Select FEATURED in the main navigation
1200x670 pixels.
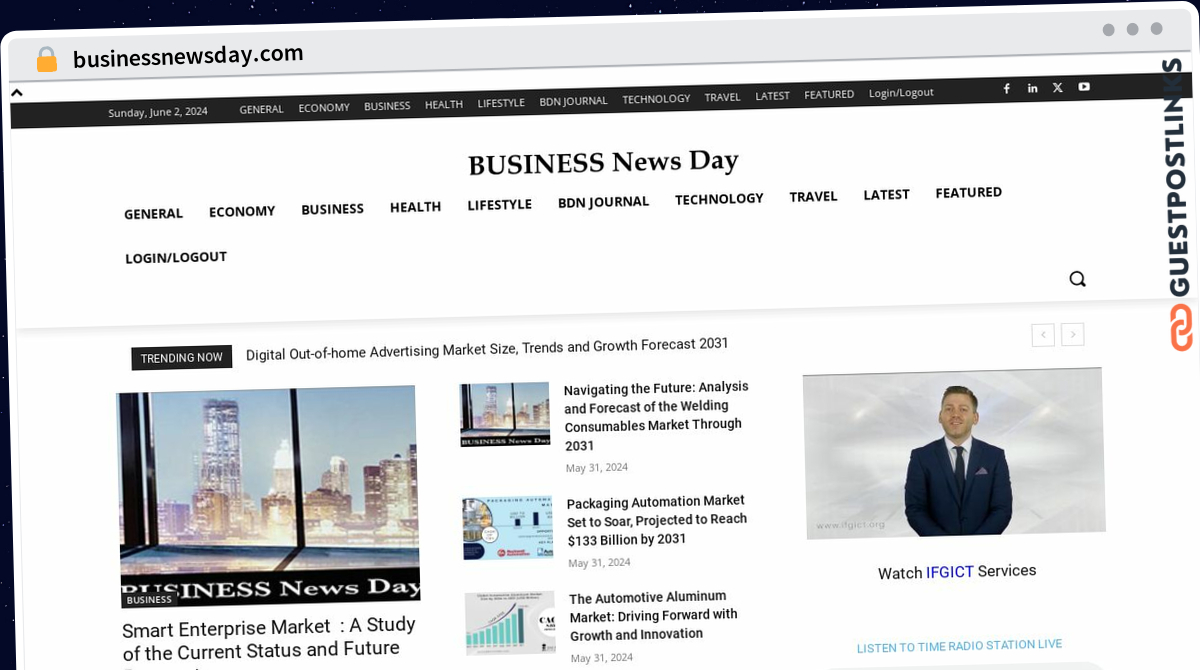point(968,193)
